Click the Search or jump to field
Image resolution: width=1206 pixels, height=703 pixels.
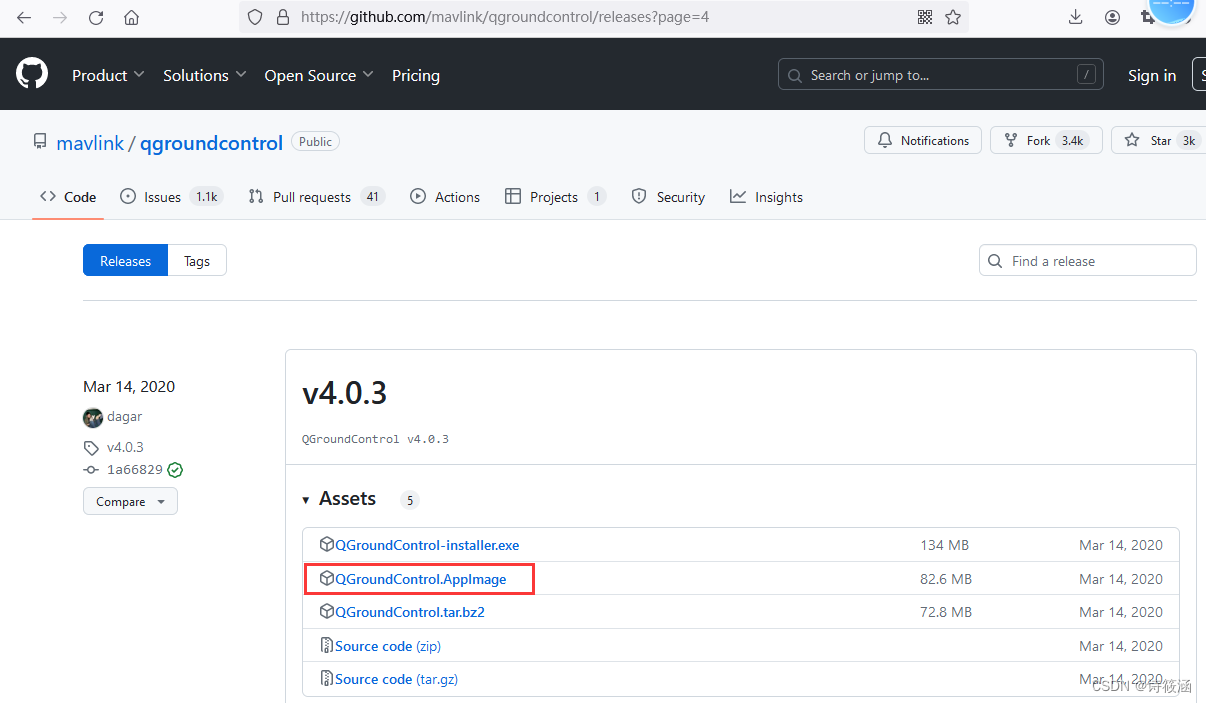pyautogui.click(x=940, y=75)
